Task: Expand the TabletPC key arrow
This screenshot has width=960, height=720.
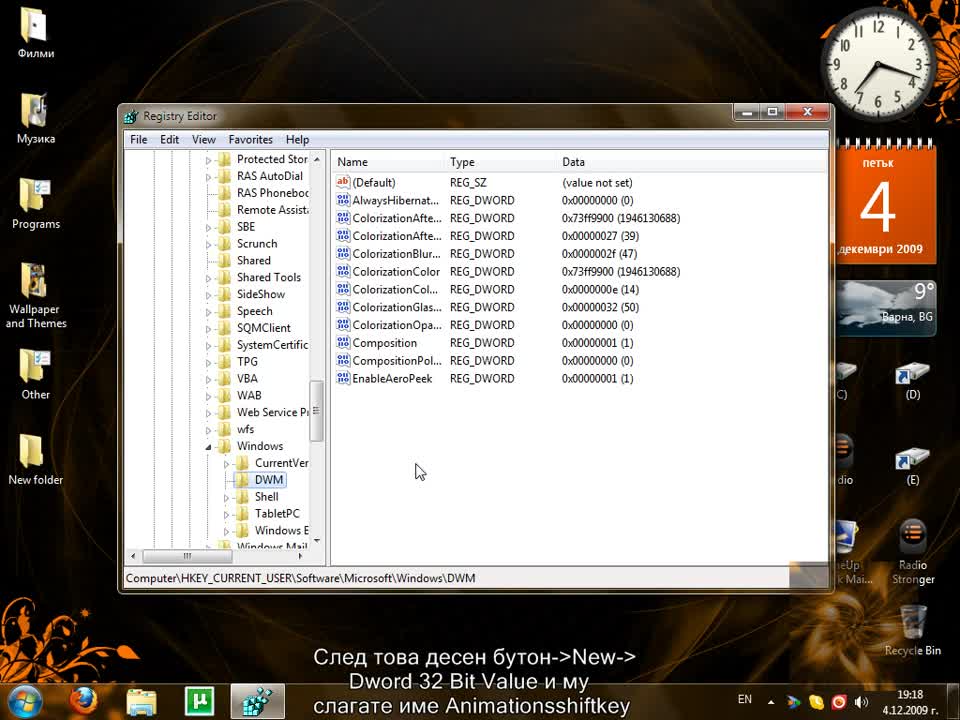Action: pos(226,515)
